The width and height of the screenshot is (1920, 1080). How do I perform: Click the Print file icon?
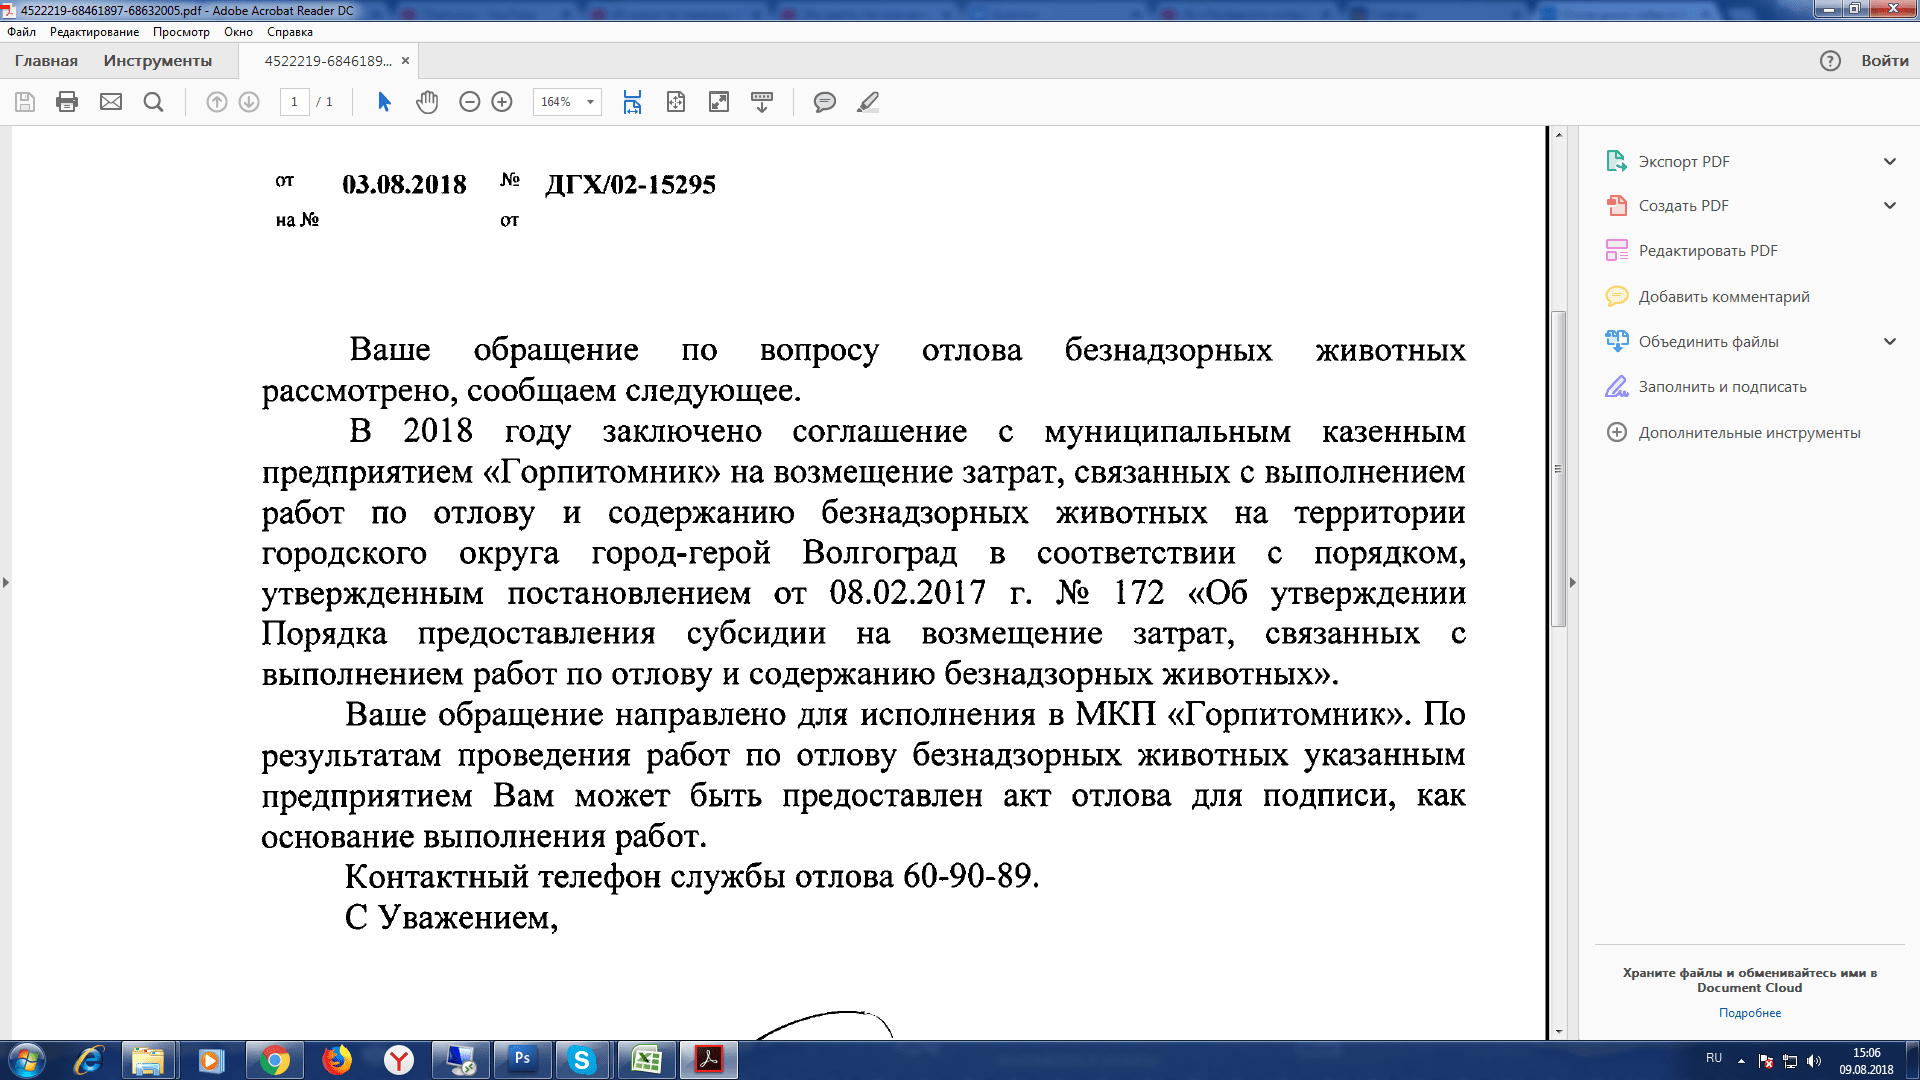pyautogui.click(x=67, y=102)
